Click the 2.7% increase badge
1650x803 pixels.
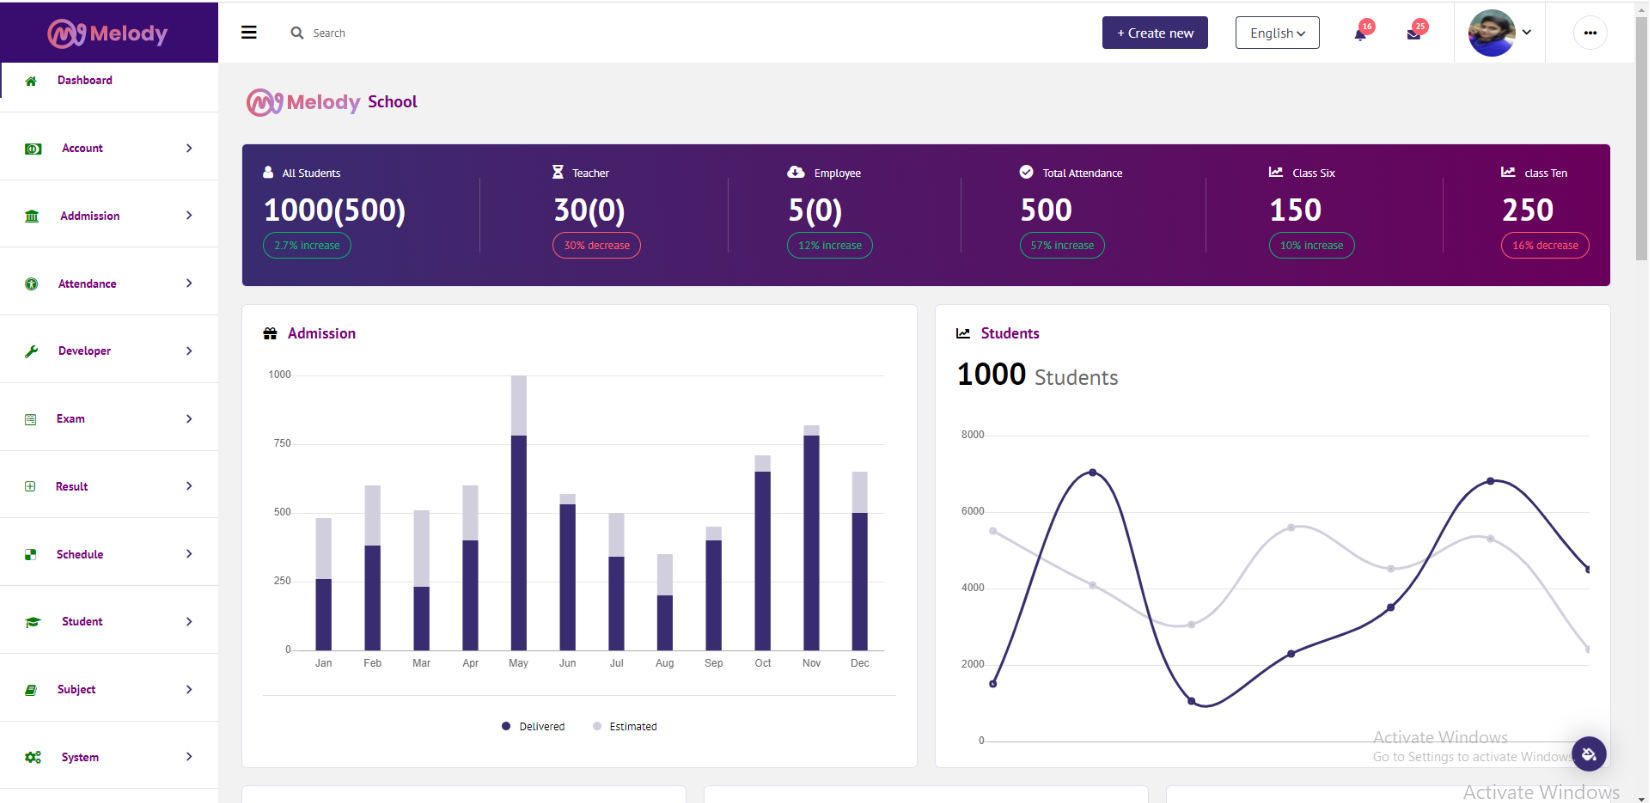pyautogui.click(x=307, y=245)
